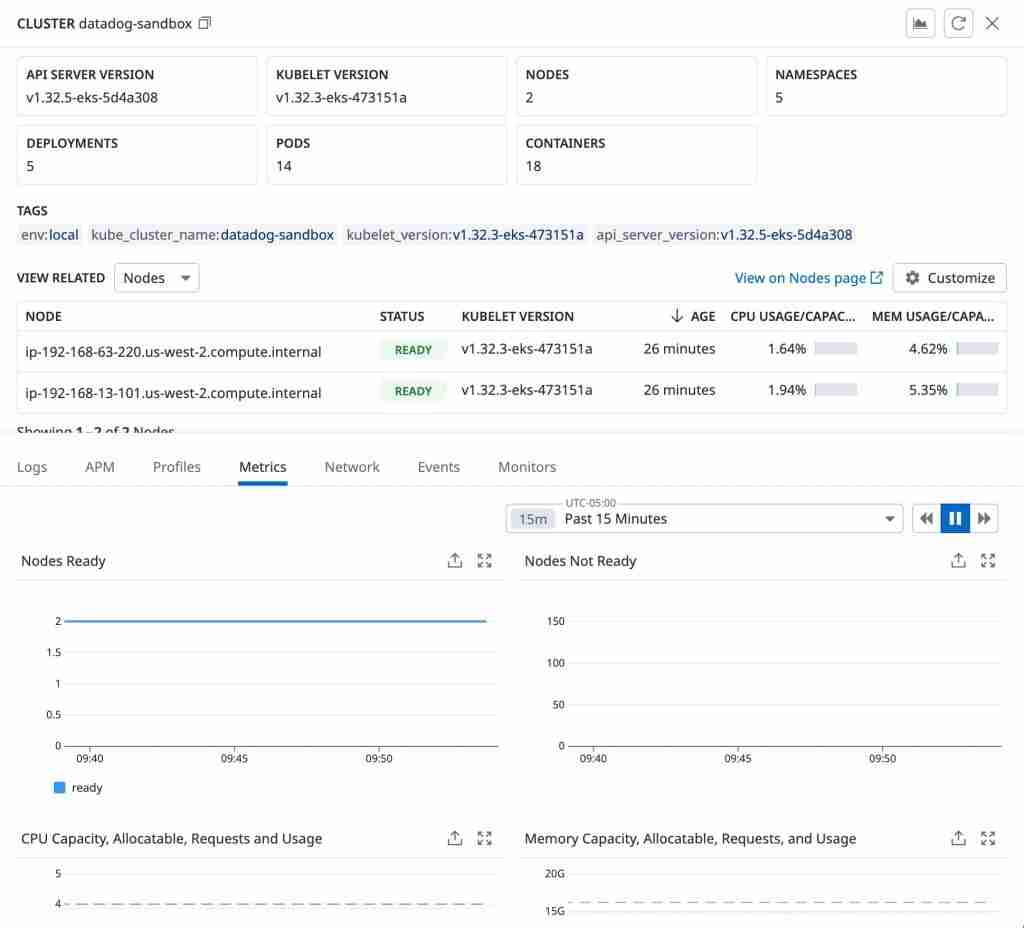Export the CPU Capacity graph
The width and height of the screenshot is (1024, 928).
(x=455, y=838)
